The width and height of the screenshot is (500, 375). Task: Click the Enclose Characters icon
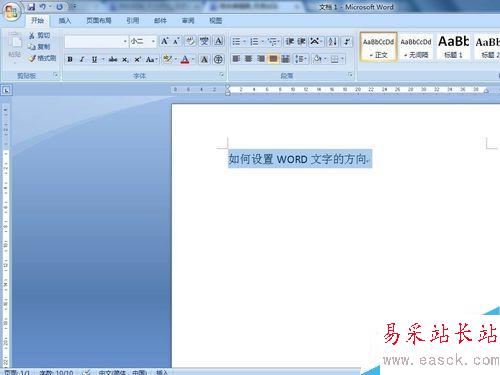tap(218, 59)
